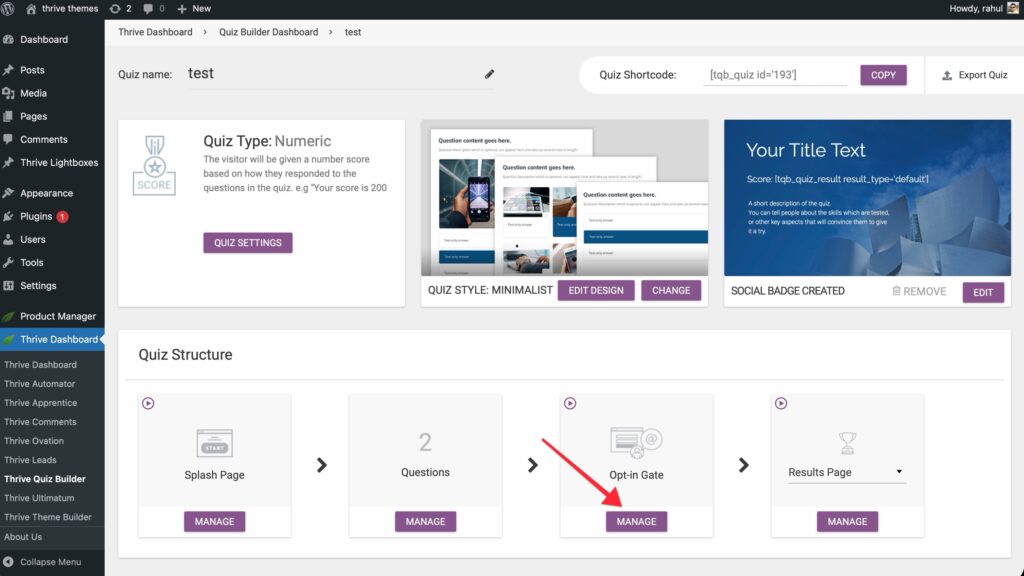Click the quiz shortcode text field
The image size is (1024, 576).
[x=774, y=75]
